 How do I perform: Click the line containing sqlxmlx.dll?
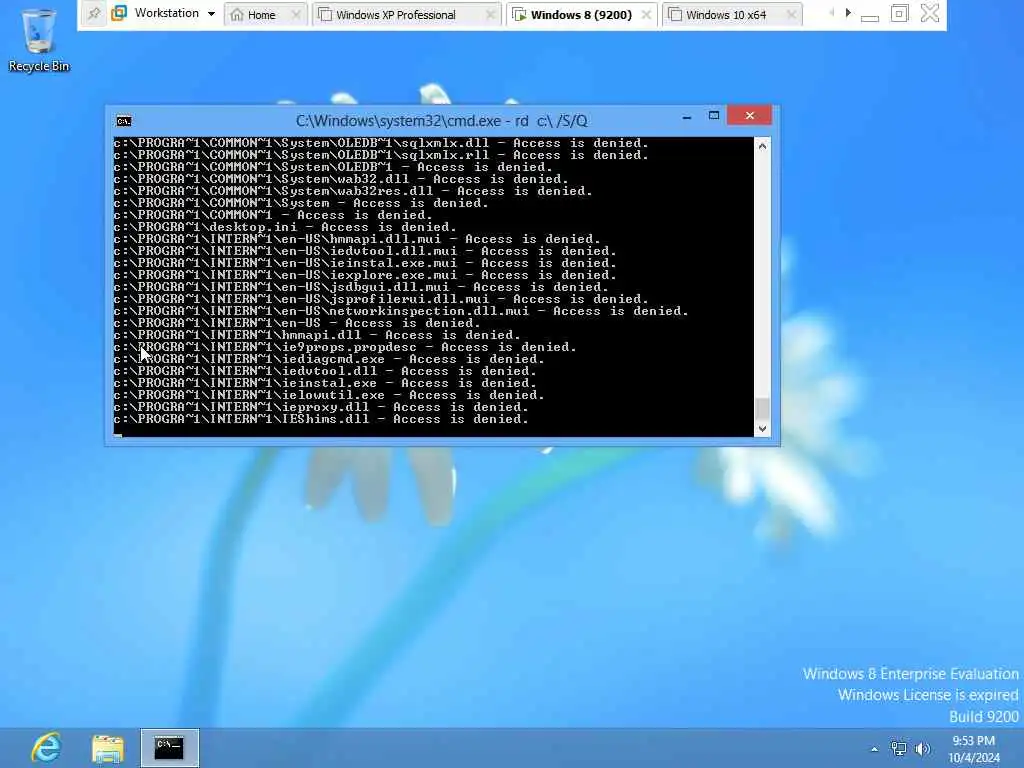click(381, 143)
